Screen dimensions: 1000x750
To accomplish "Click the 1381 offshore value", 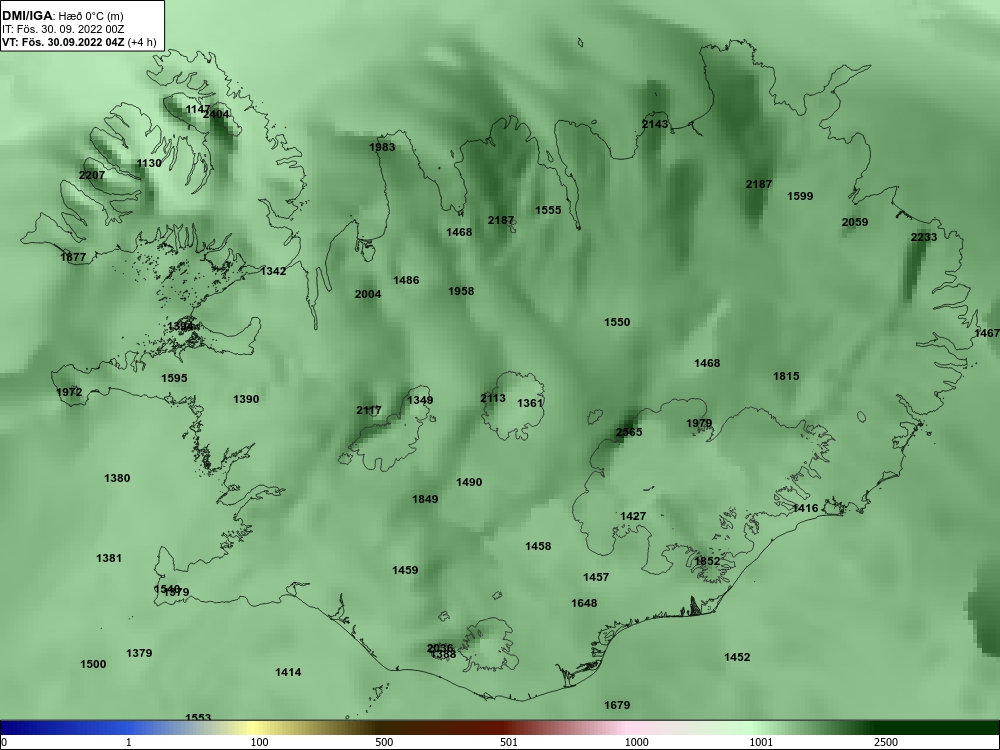I will tap(109, 559).
